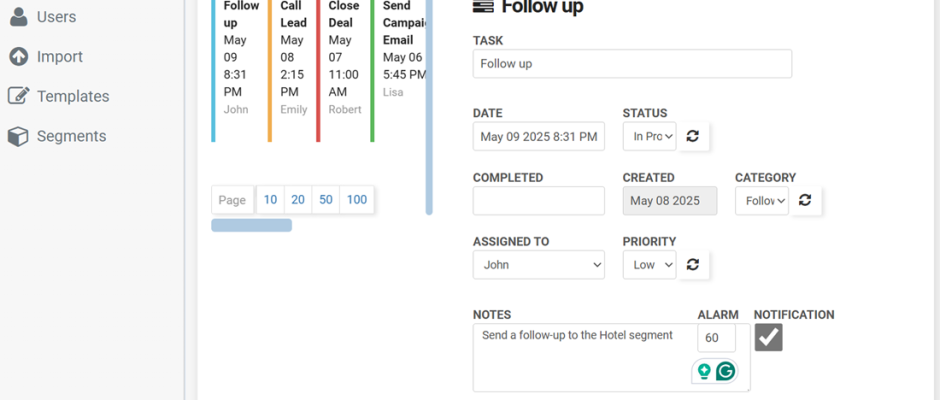Refresh the Category options list
The width and height of the screenshot is (940, 400).
(x=805, y=200)
